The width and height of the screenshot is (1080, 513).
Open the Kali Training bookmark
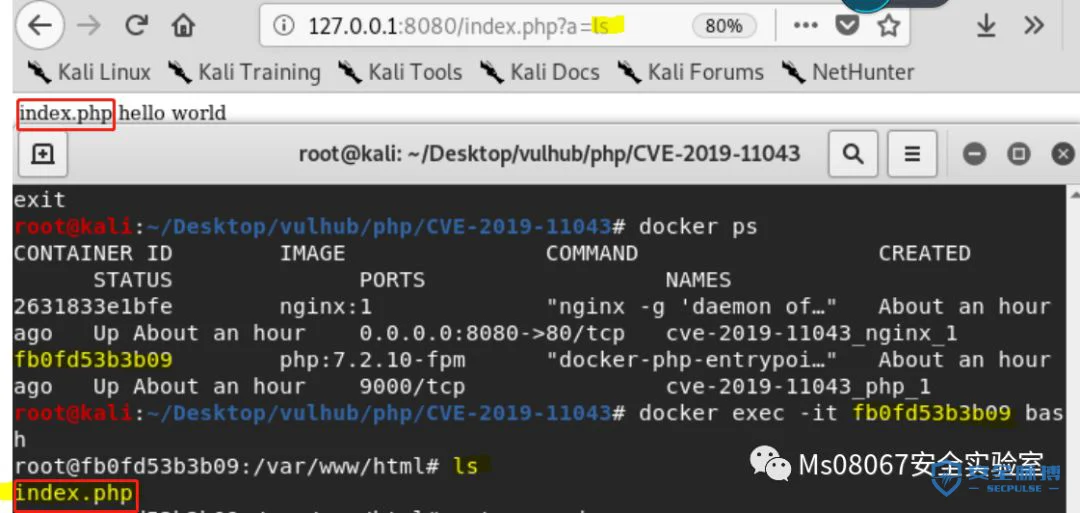[244, 72]
